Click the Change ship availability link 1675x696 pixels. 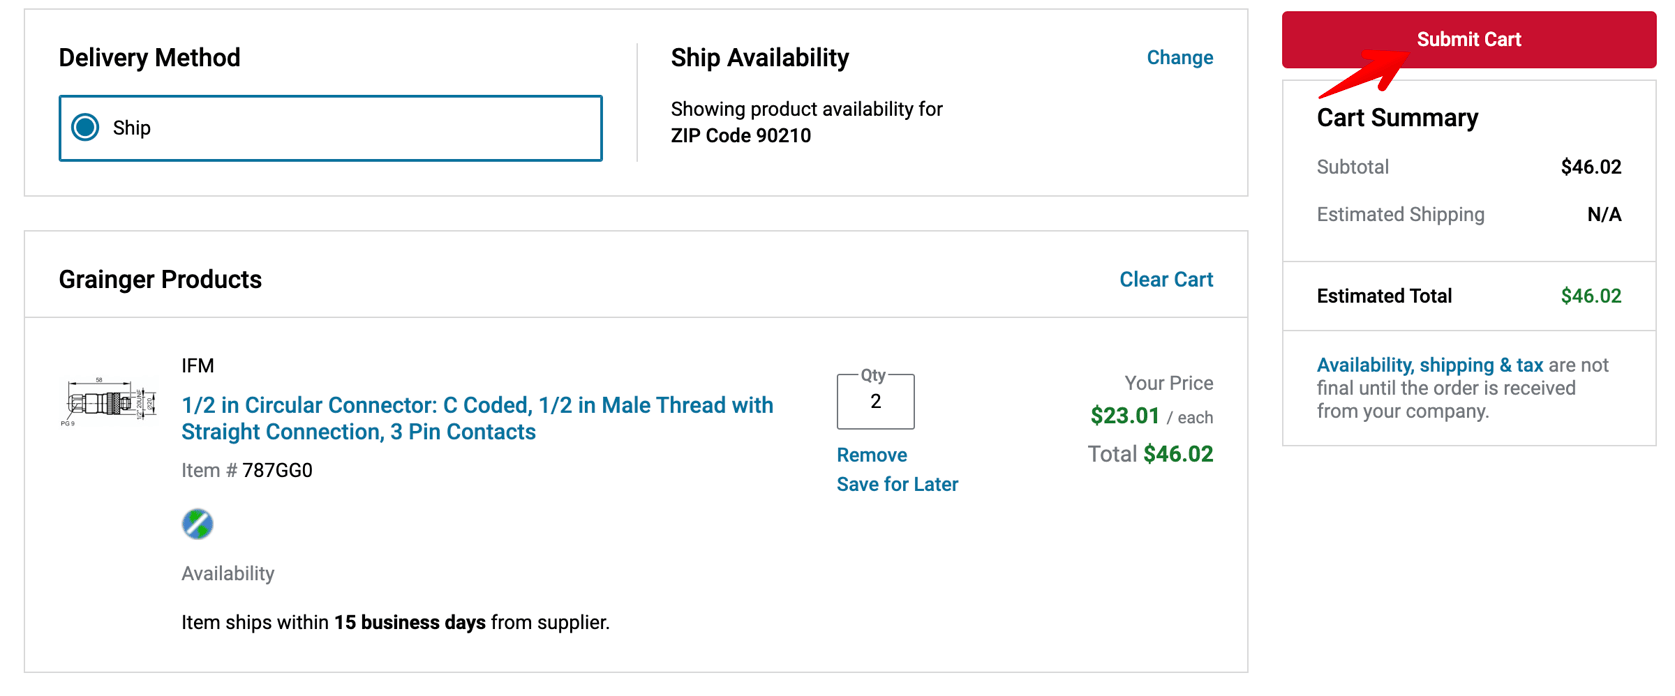coord(1179,58)
